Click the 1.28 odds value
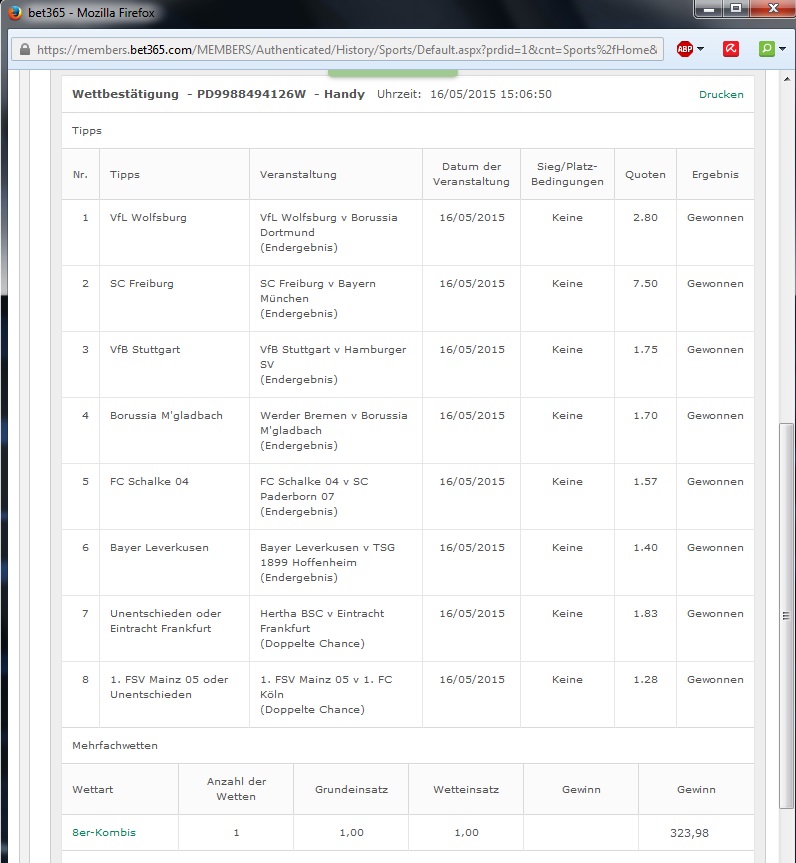Image resolution: width=796 pixels, height=863 pixels. 645,680
